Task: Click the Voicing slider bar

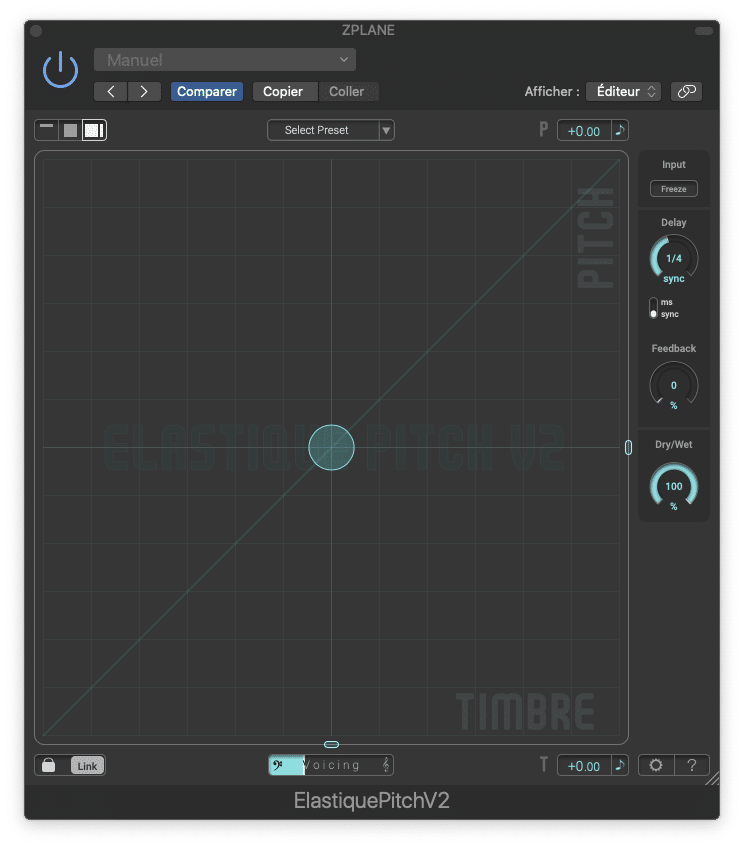Action: 331,765
